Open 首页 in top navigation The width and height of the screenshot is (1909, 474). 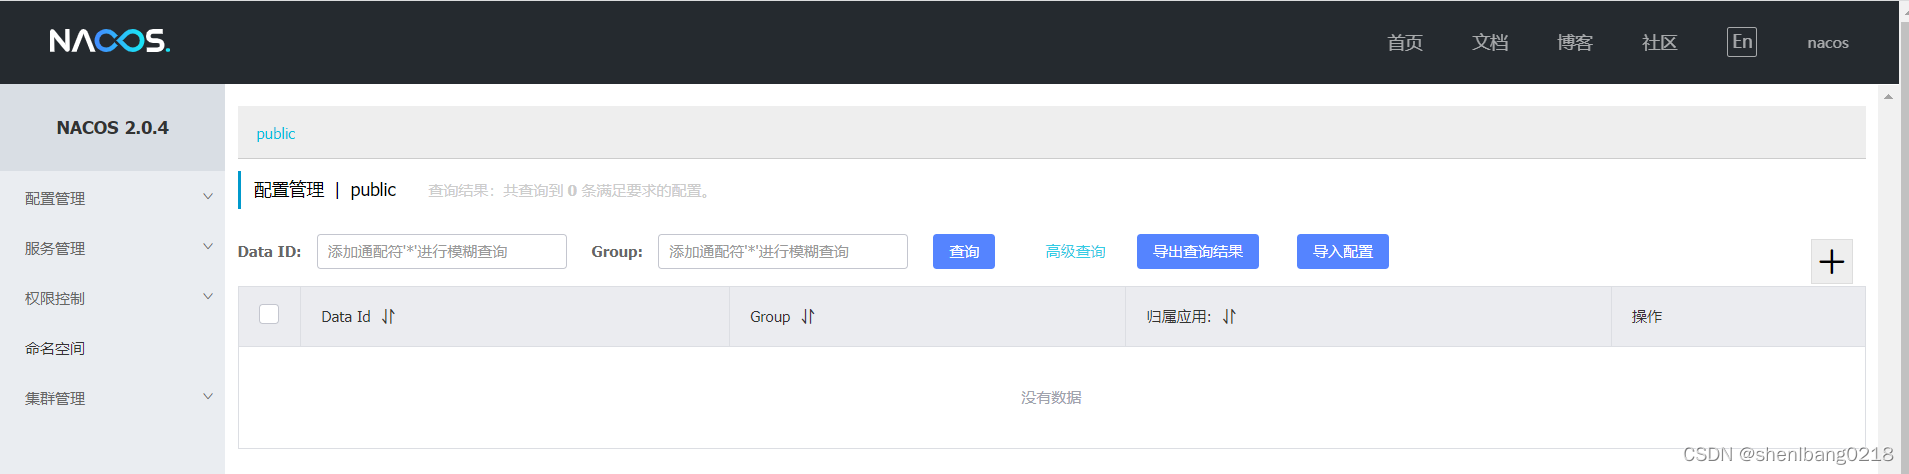click(1404, 42)
